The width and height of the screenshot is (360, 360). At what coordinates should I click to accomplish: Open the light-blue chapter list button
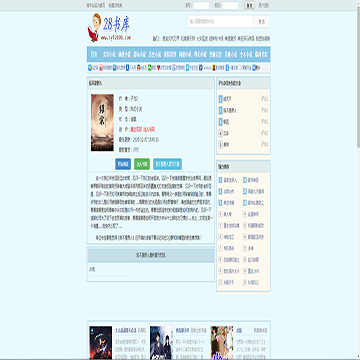(x=167, y=164)
